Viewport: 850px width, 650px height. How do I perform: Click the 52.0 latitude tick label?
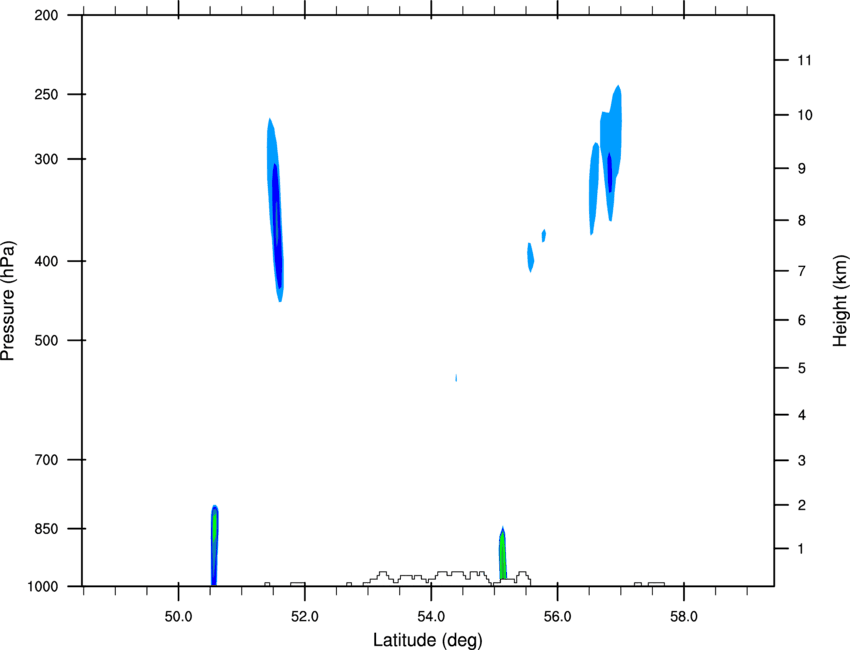[305, 616]
